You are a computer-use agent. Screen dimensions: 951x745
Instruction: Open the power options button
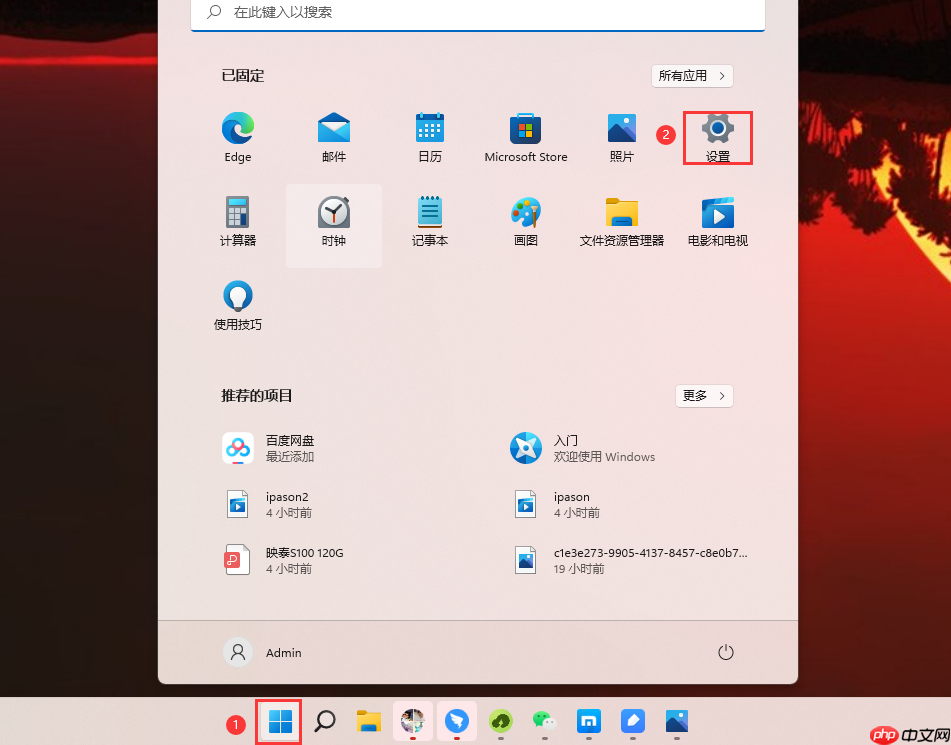pyautogui.click(x=726, y=652)
